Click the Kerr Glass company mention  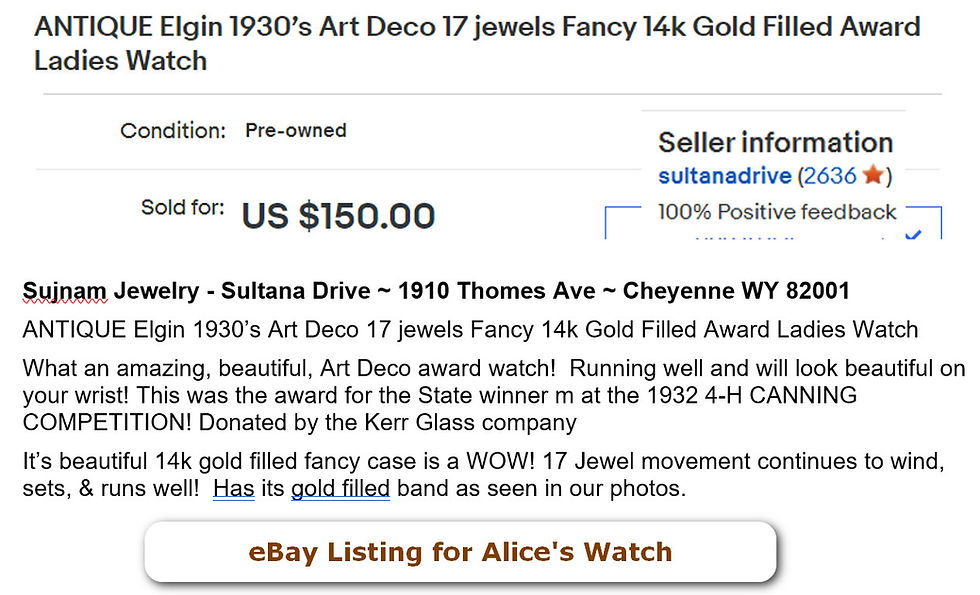click(470, 422)
